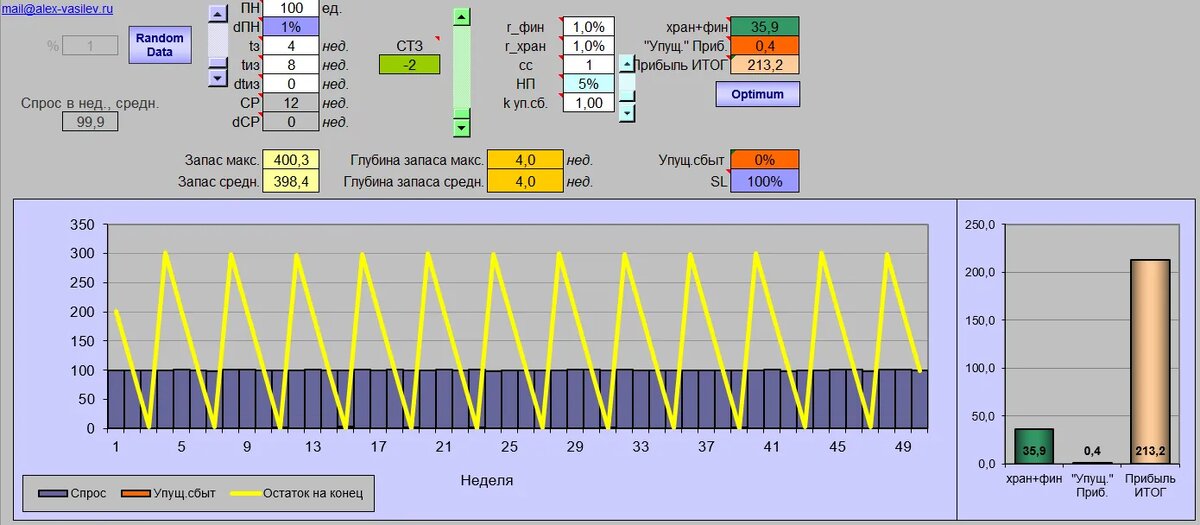Select the dПН cell showing 1%
The height and width of the screenshot is (525, 1200).
tap(291, 26)
